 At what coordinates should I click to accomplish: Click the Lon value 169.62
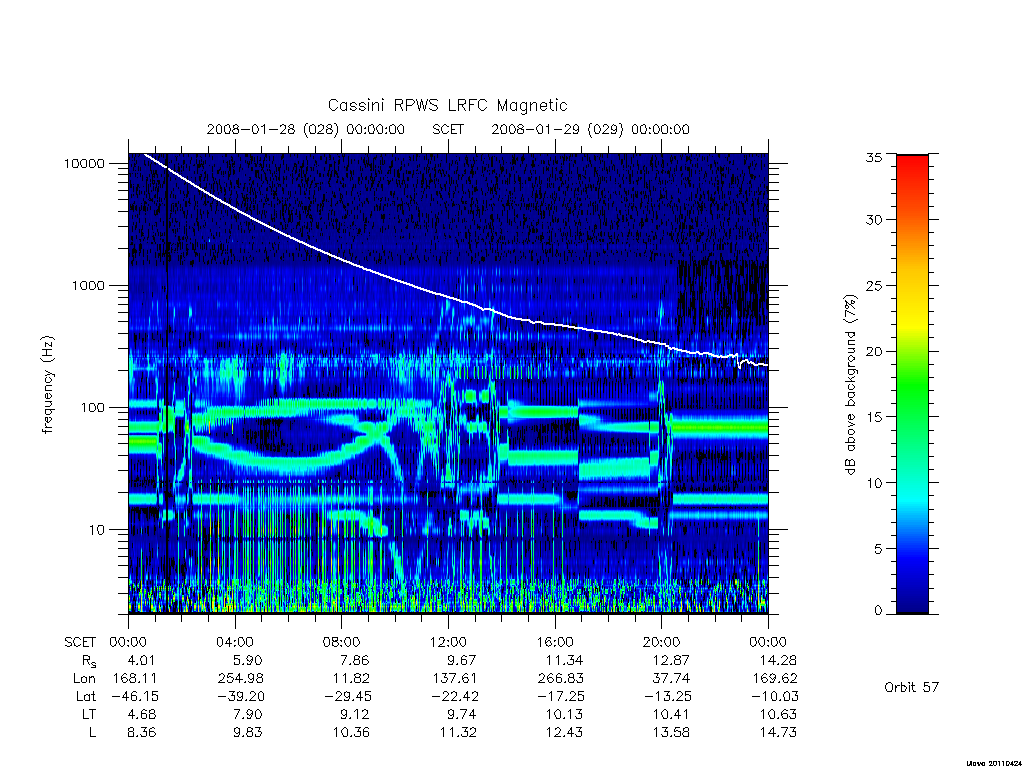(x=775, y=679)
